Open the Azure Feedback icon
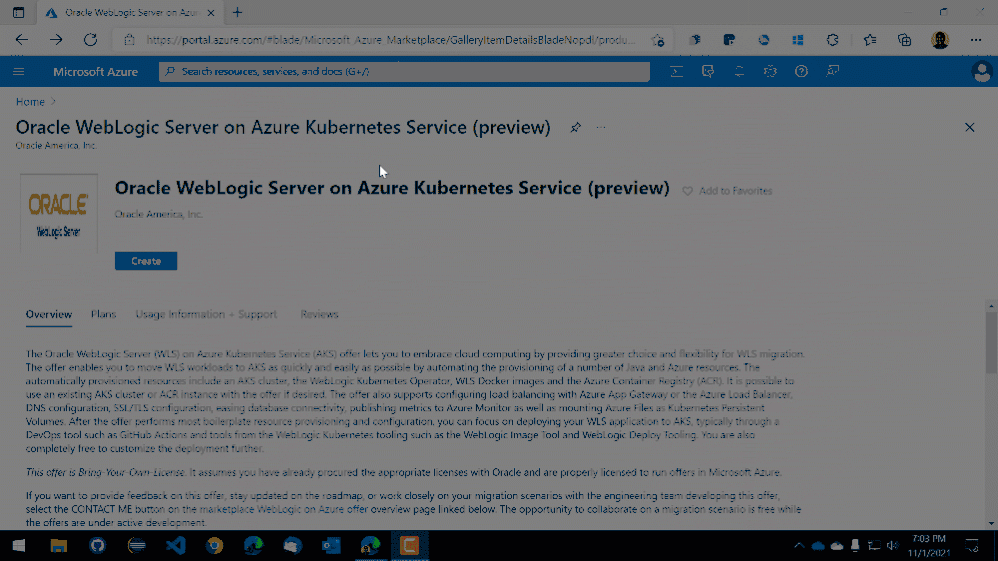The height and width of the screenshot is (561, 998). tap(833, 71)
